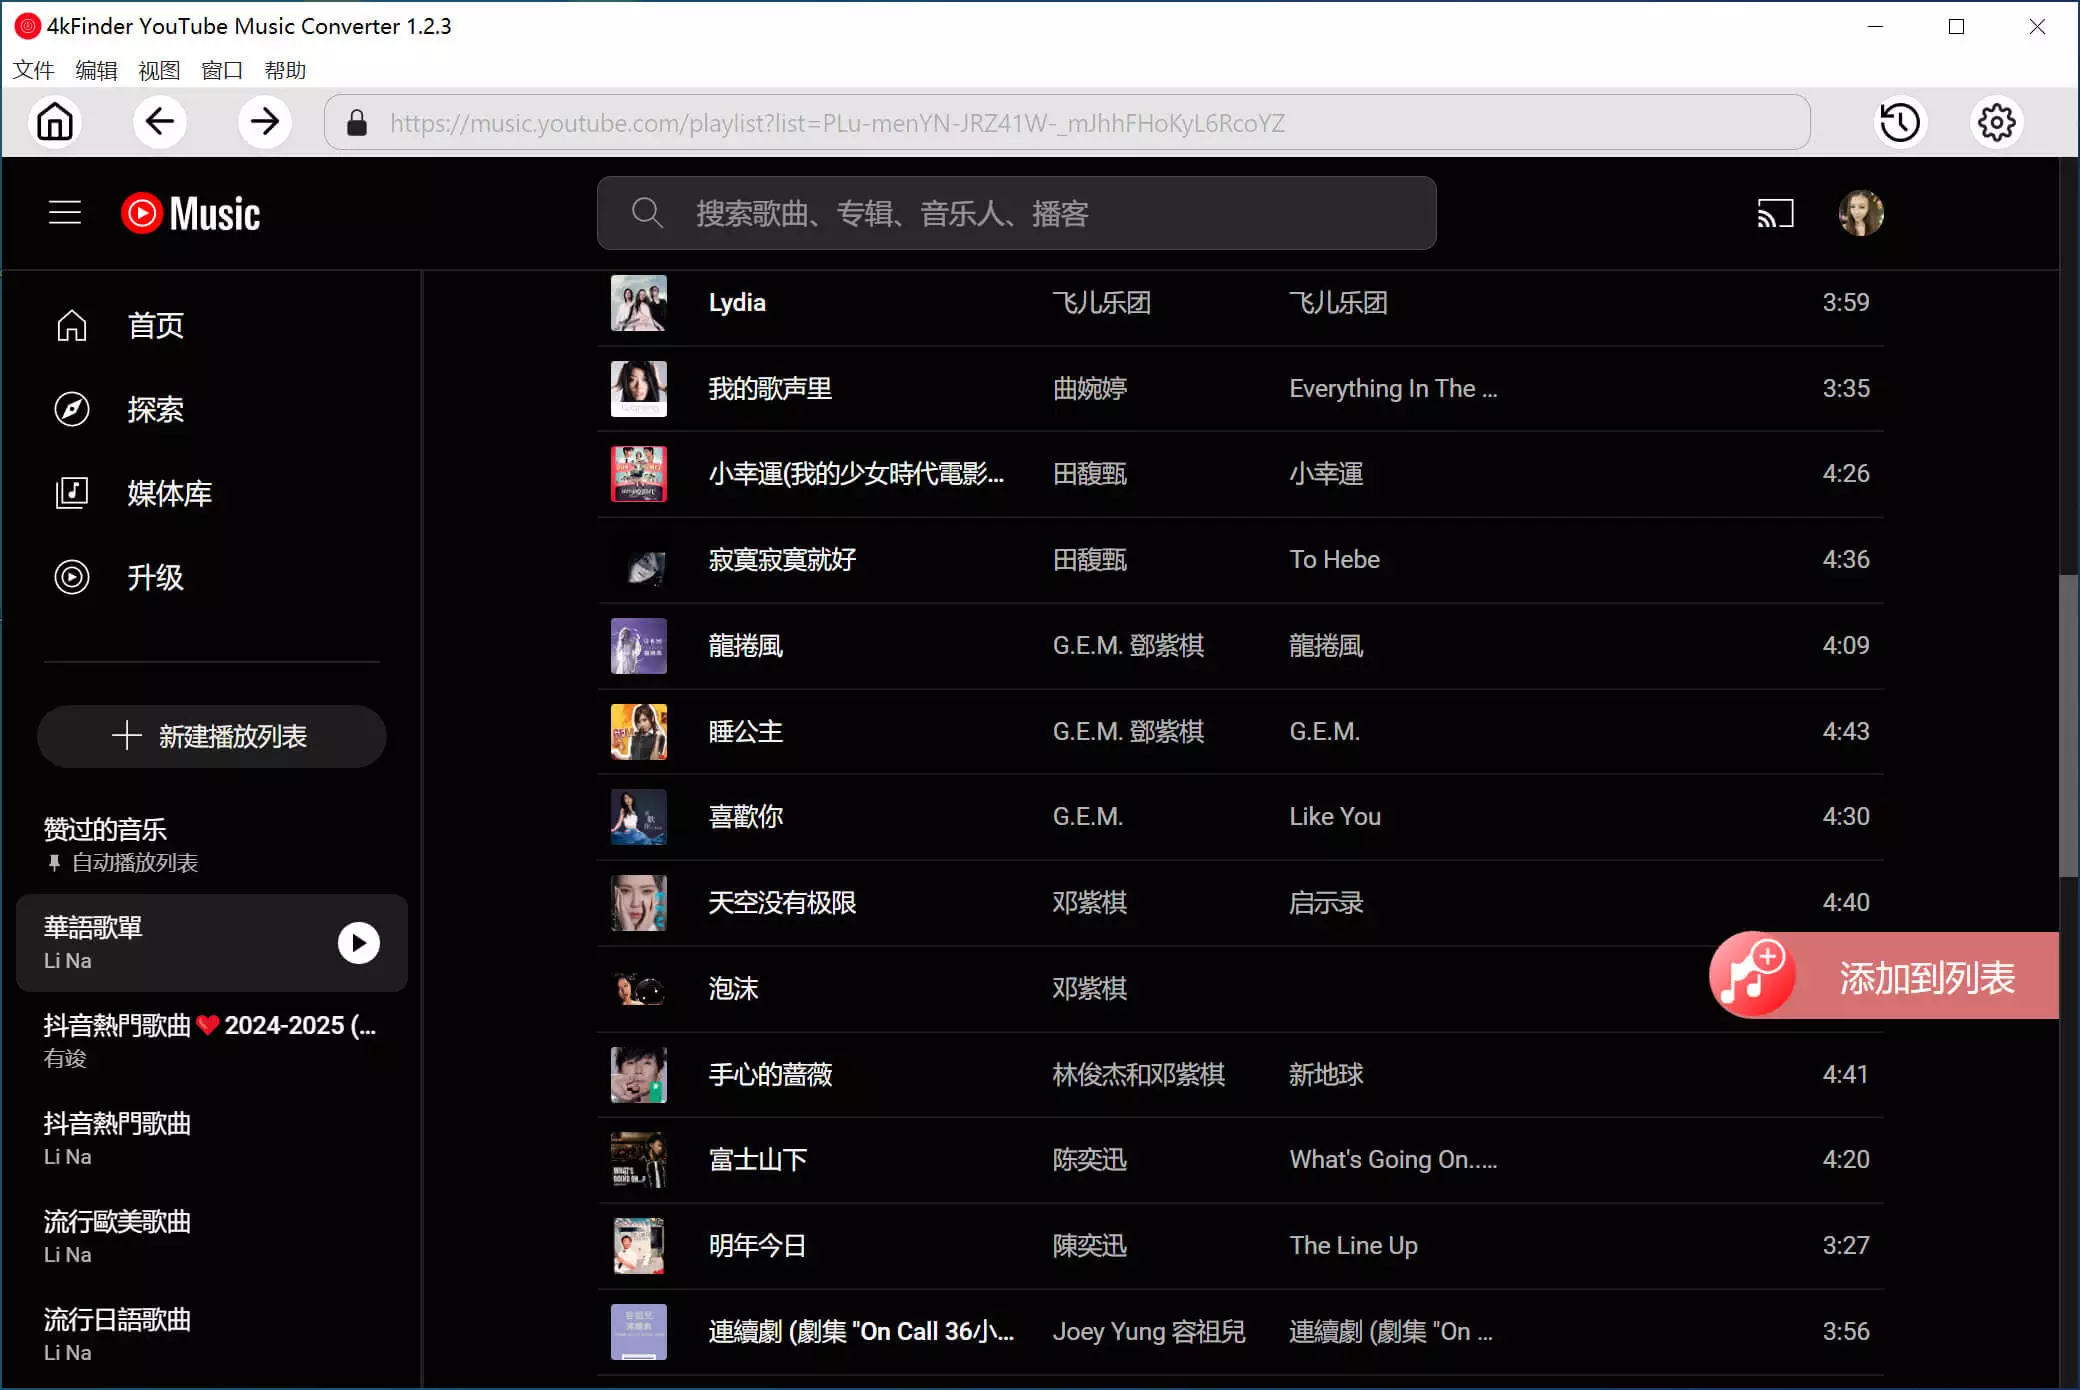Open album 新地球
The image size is (2080, 1390).
[x=1326, y=1075]
